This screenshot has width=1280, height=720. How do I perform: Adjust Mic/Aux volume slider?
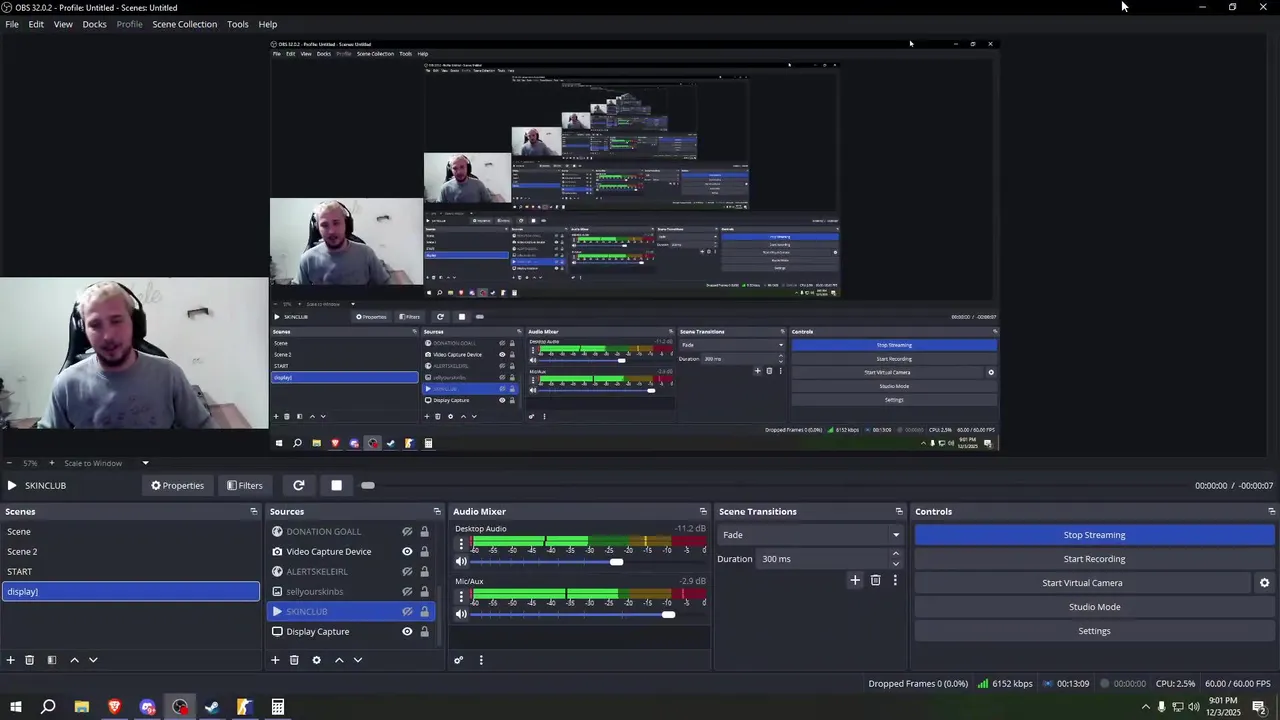tap(668, 615)
